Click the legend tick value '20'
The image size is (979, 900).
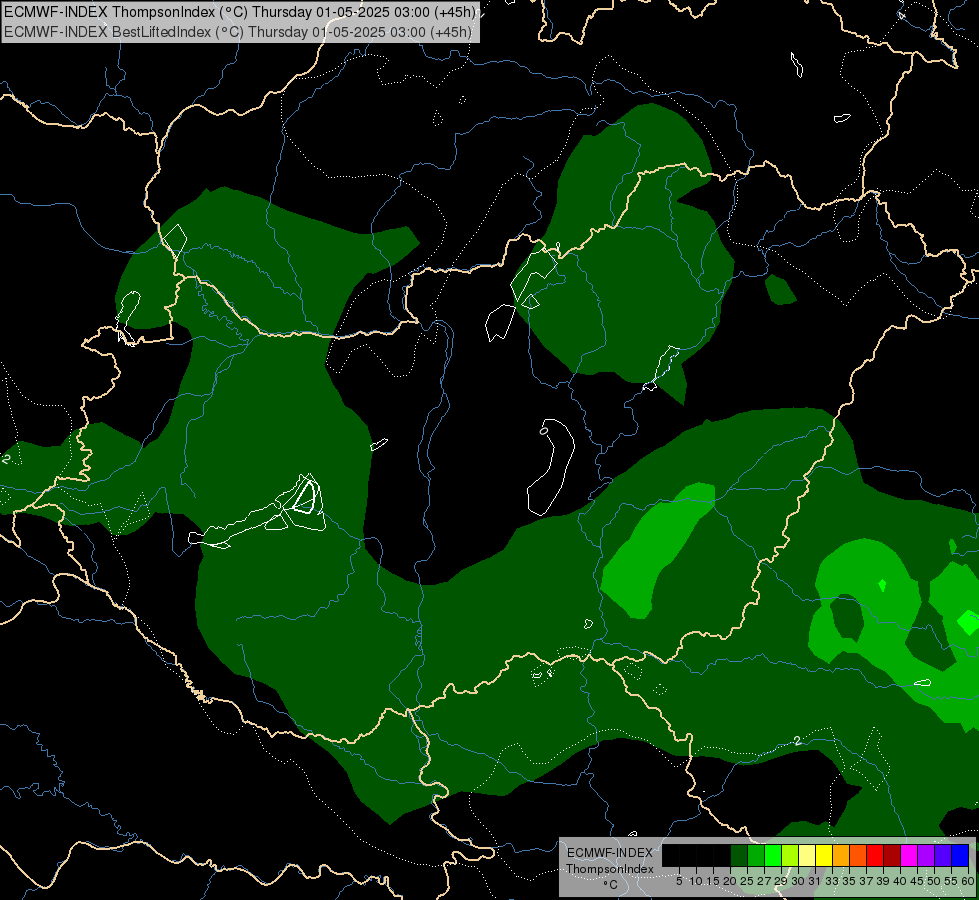click(729, 881)
